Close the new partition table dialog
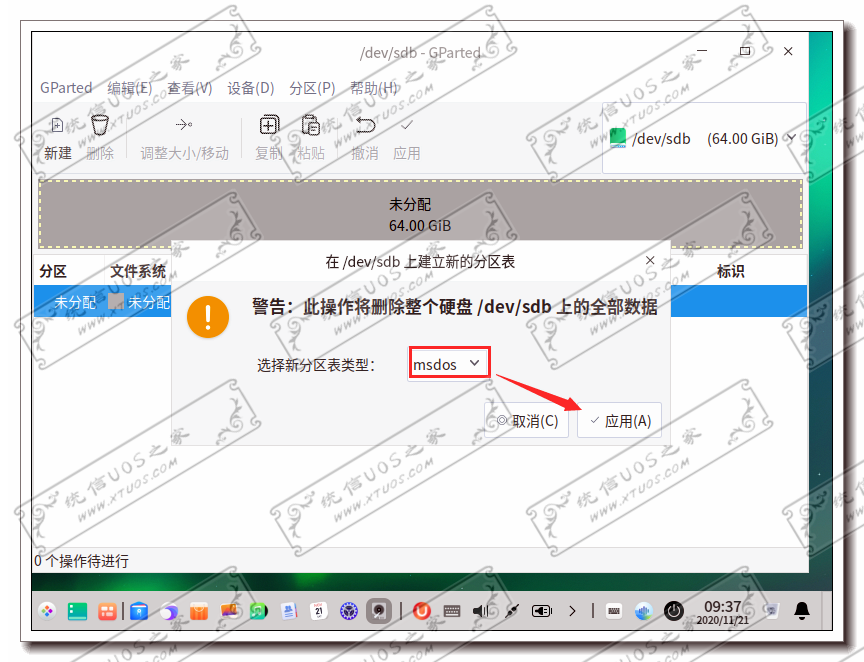The image size is (864, 662). coord(650,260)
